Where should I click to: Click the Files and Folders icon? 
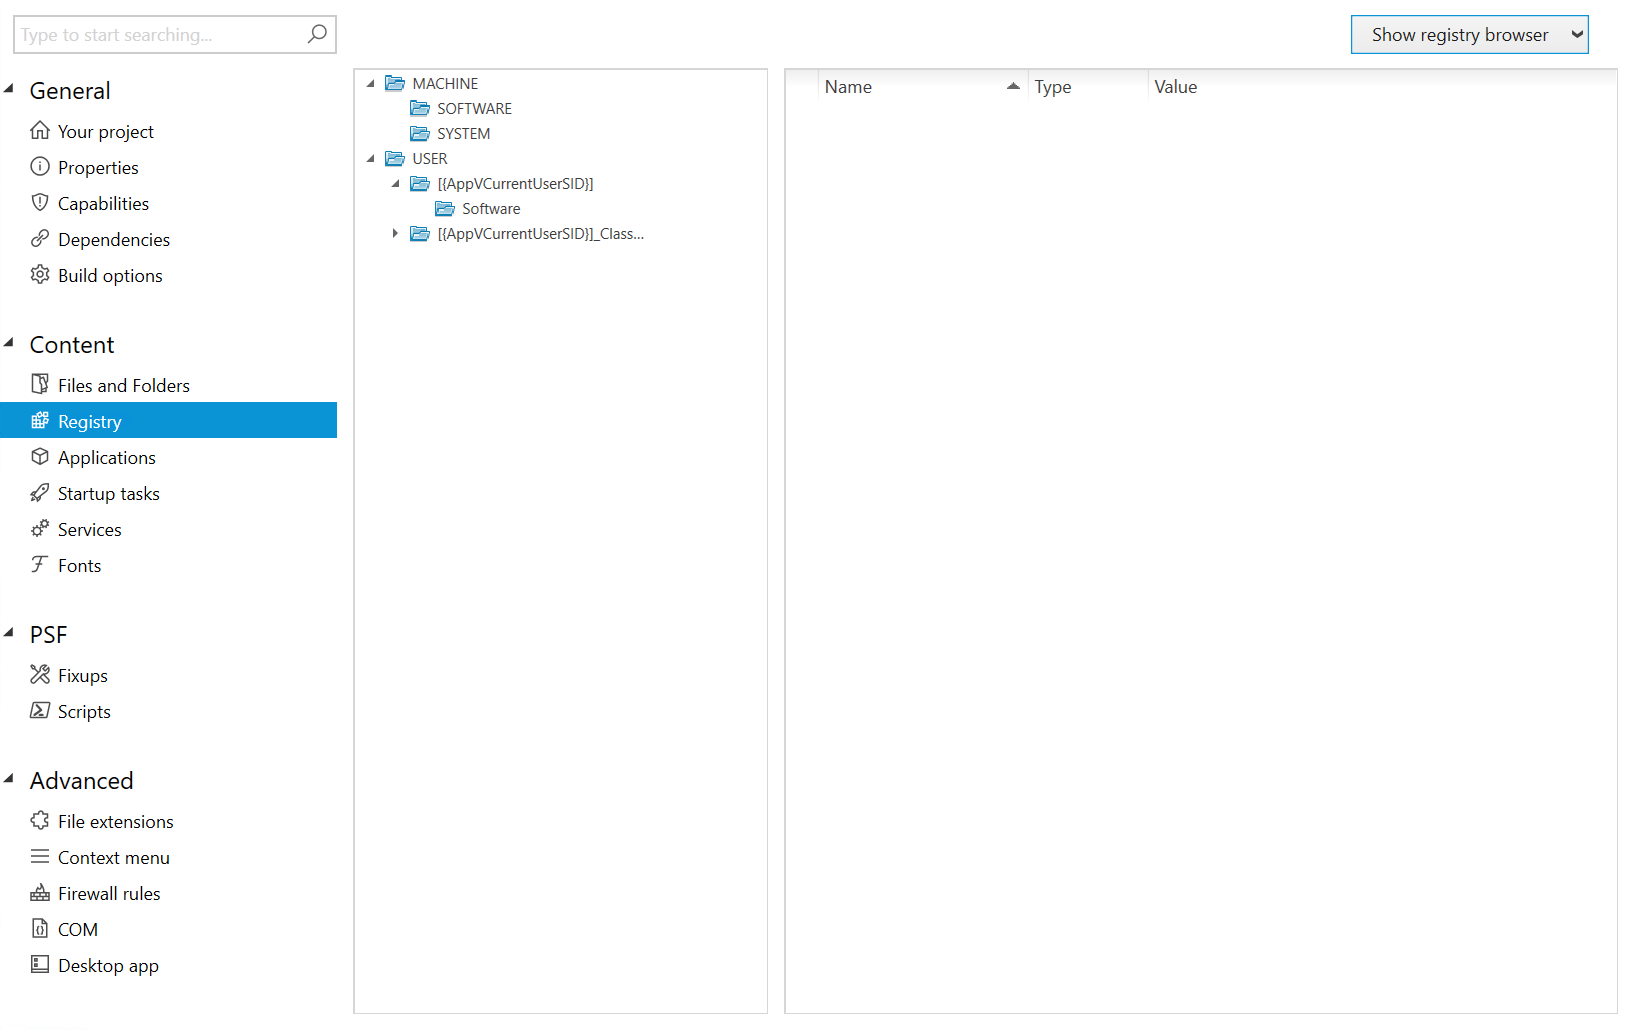click(x=39, y=384)
